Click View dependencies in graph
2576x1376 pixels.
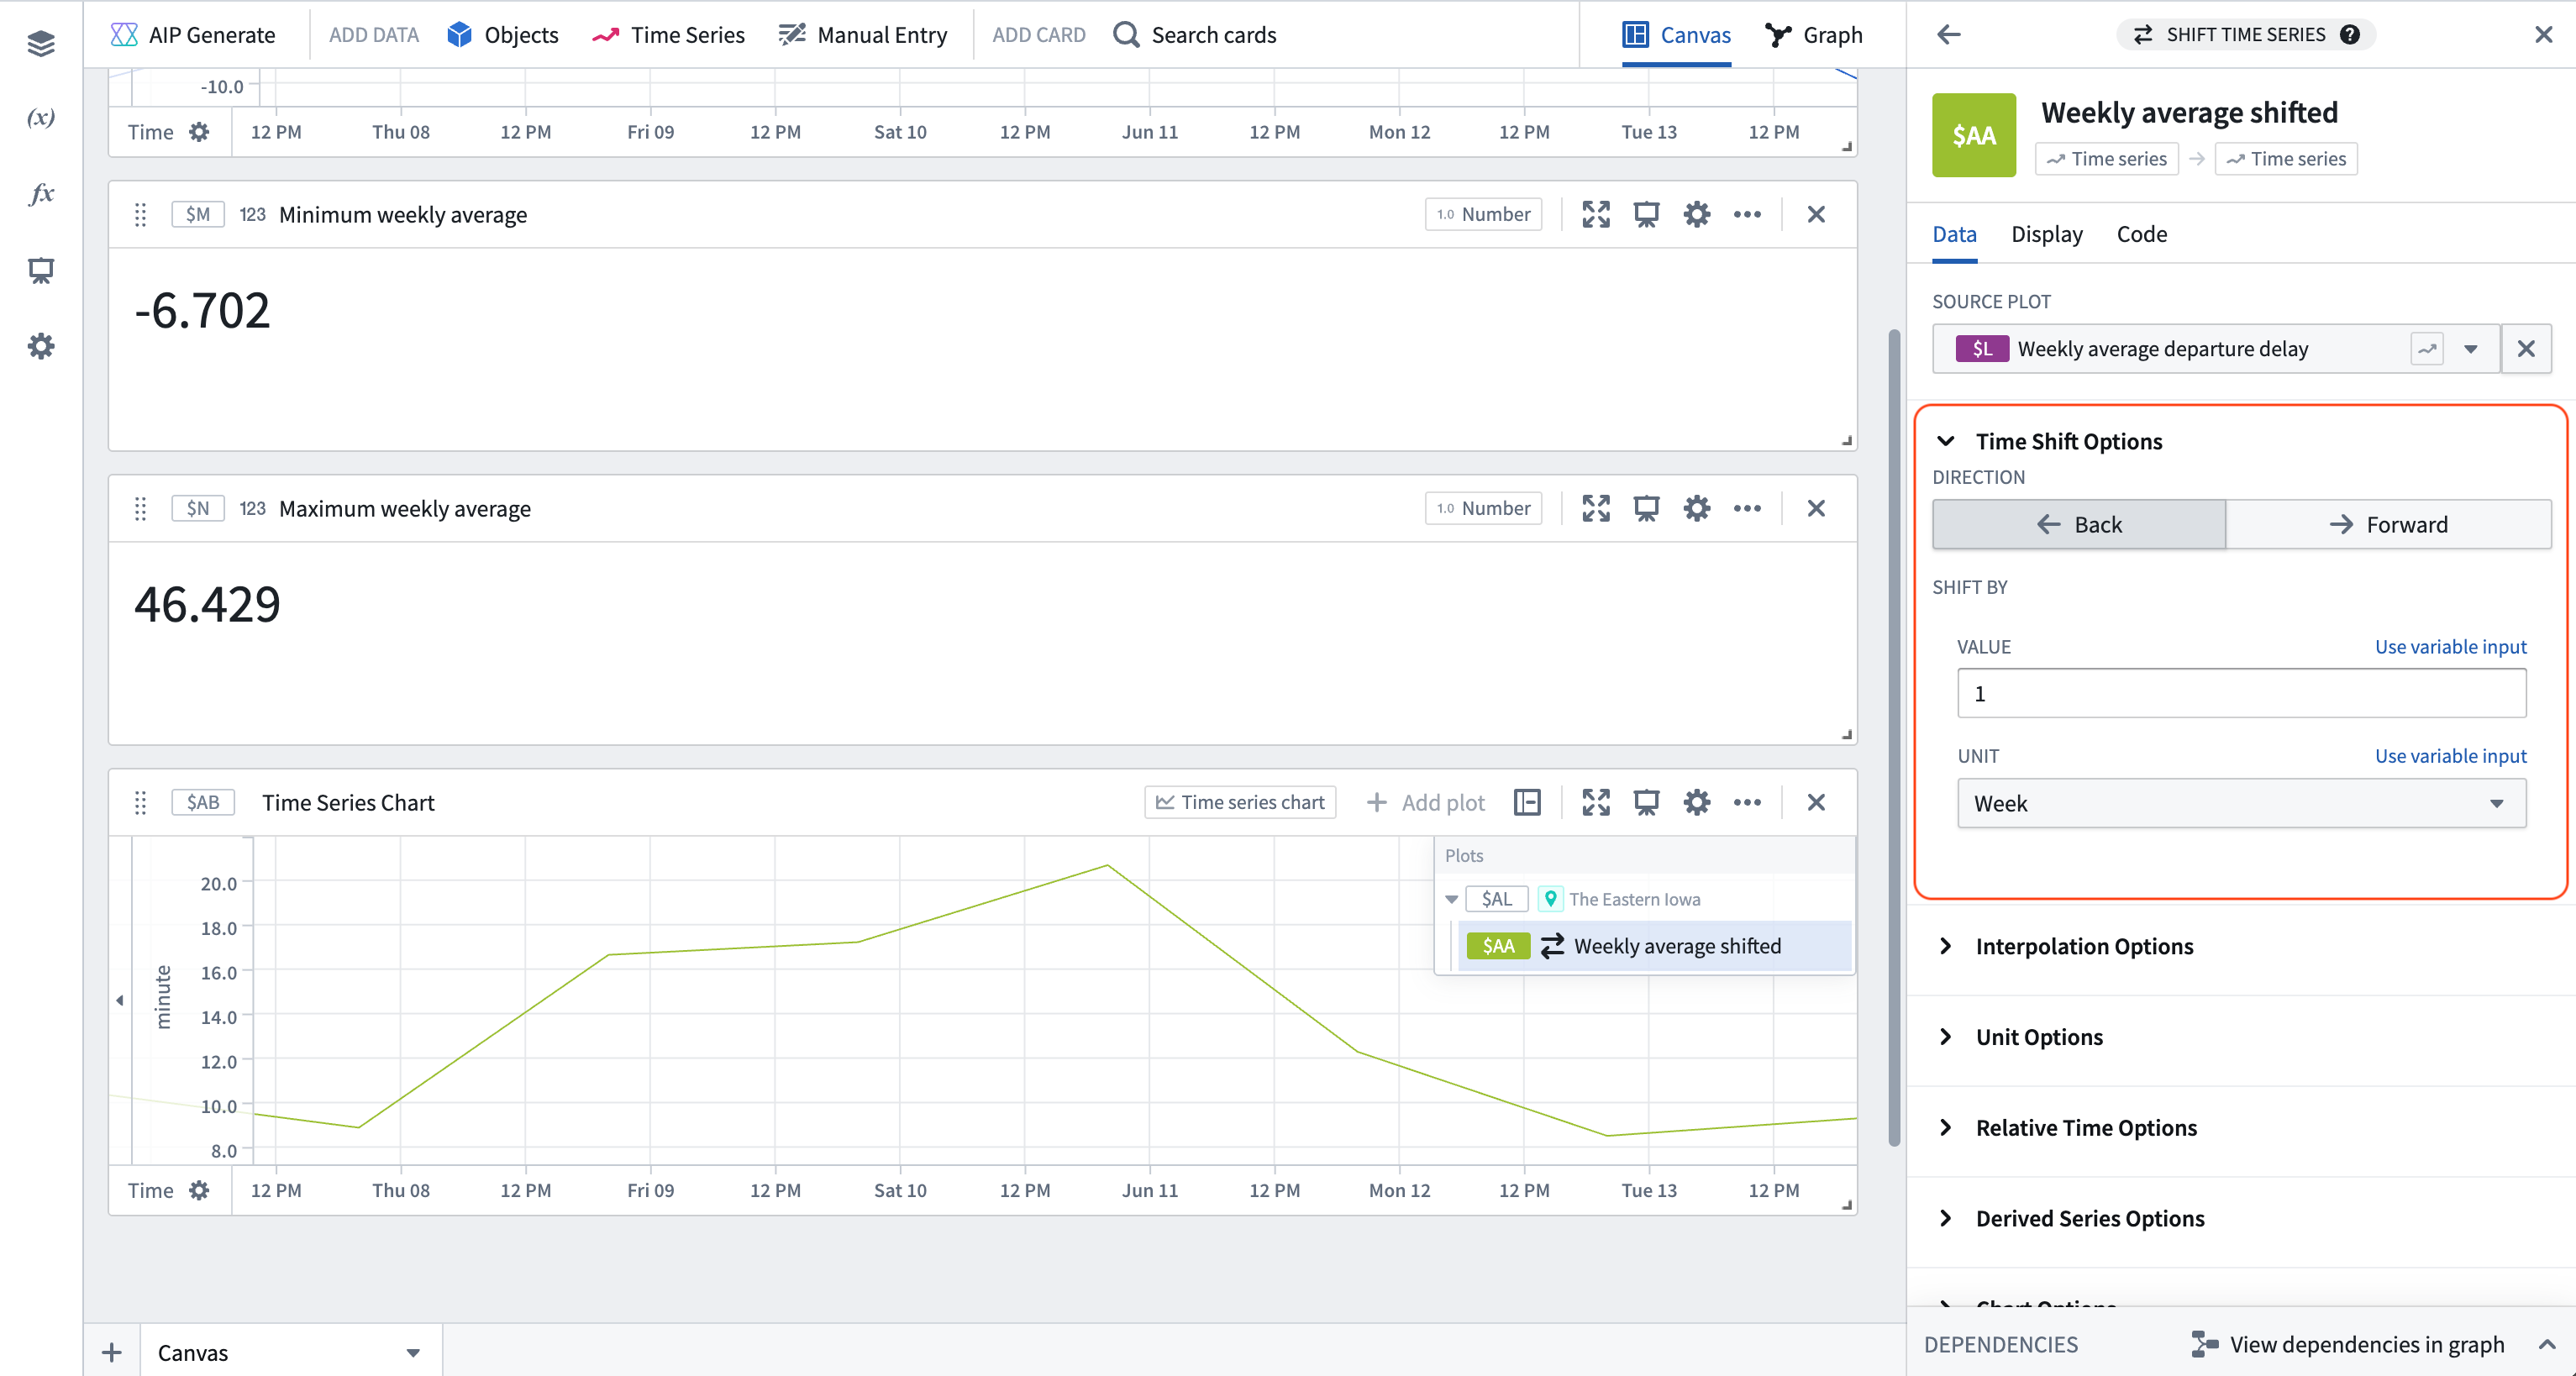2366,1344
